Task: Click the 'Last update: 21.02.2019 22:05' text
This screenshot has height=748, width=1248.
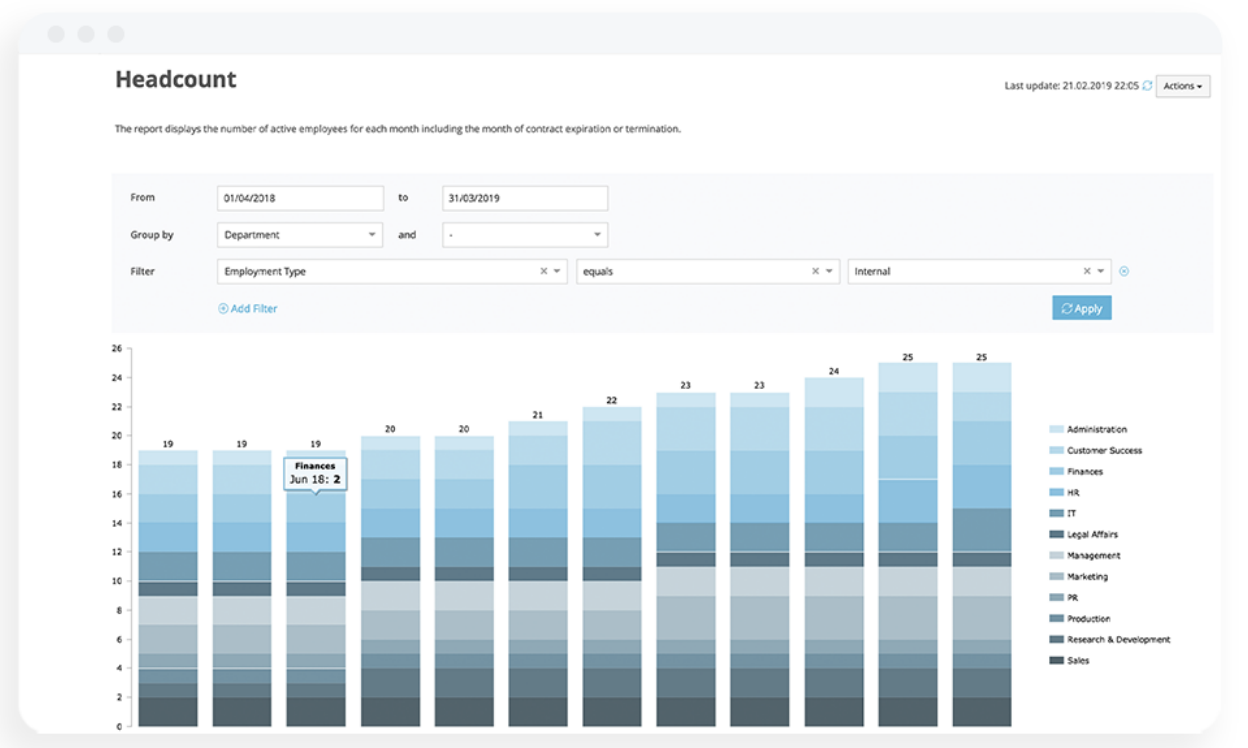Action: point(1071,86)
